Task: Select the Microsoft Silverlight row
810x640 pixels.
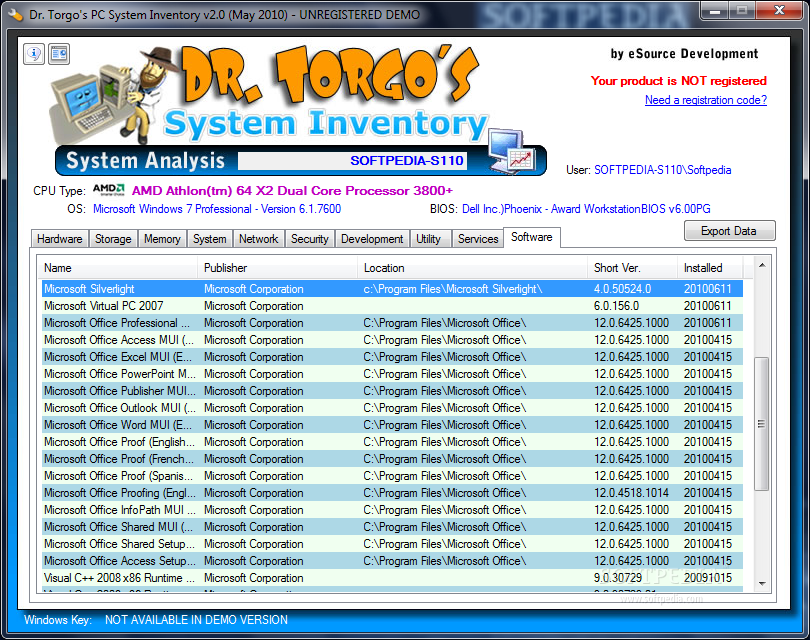Action: [x=392, y=289]
